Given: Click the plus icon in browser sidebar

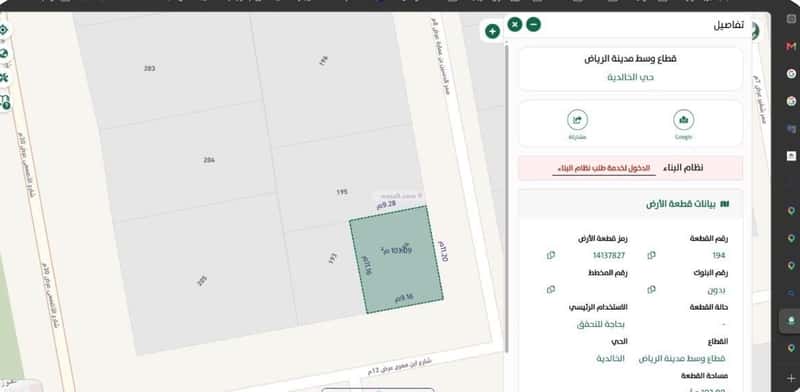Looking at the screenshot, I should point(791,379).
